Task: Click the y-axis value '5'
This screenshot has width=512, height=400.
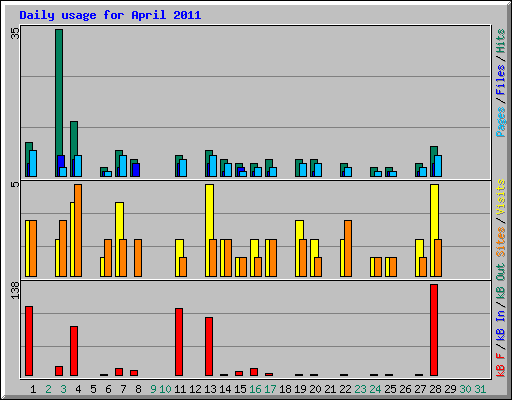Action: click(15, 184)
